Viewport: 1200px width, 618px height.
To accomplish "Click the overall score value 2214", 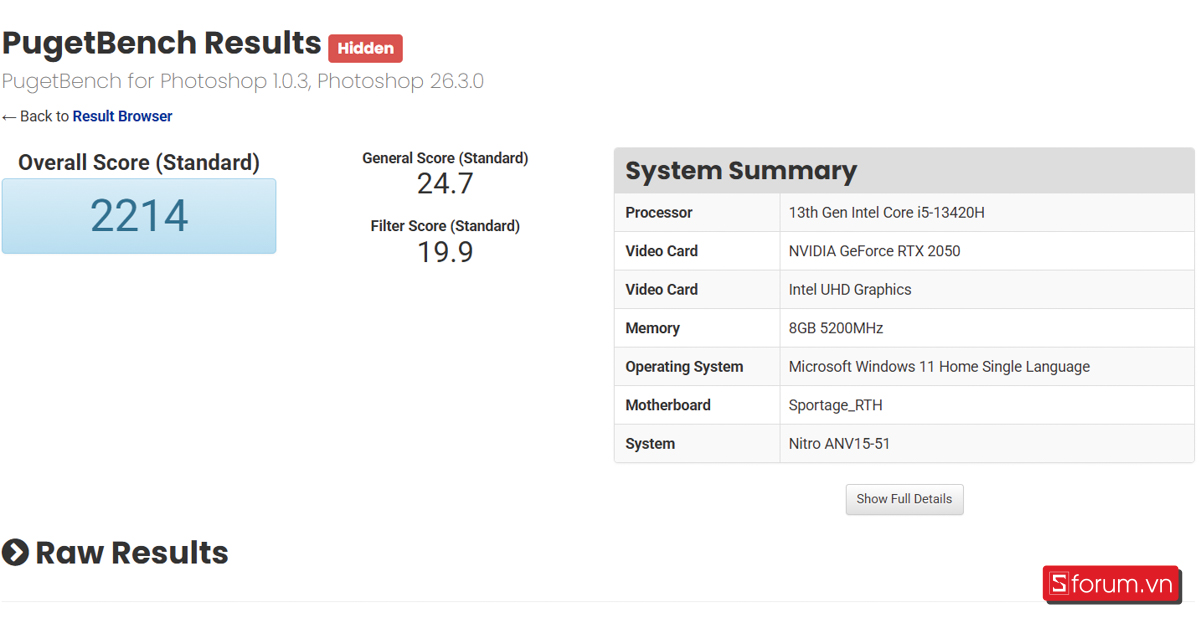I will (x=139, y=216).
